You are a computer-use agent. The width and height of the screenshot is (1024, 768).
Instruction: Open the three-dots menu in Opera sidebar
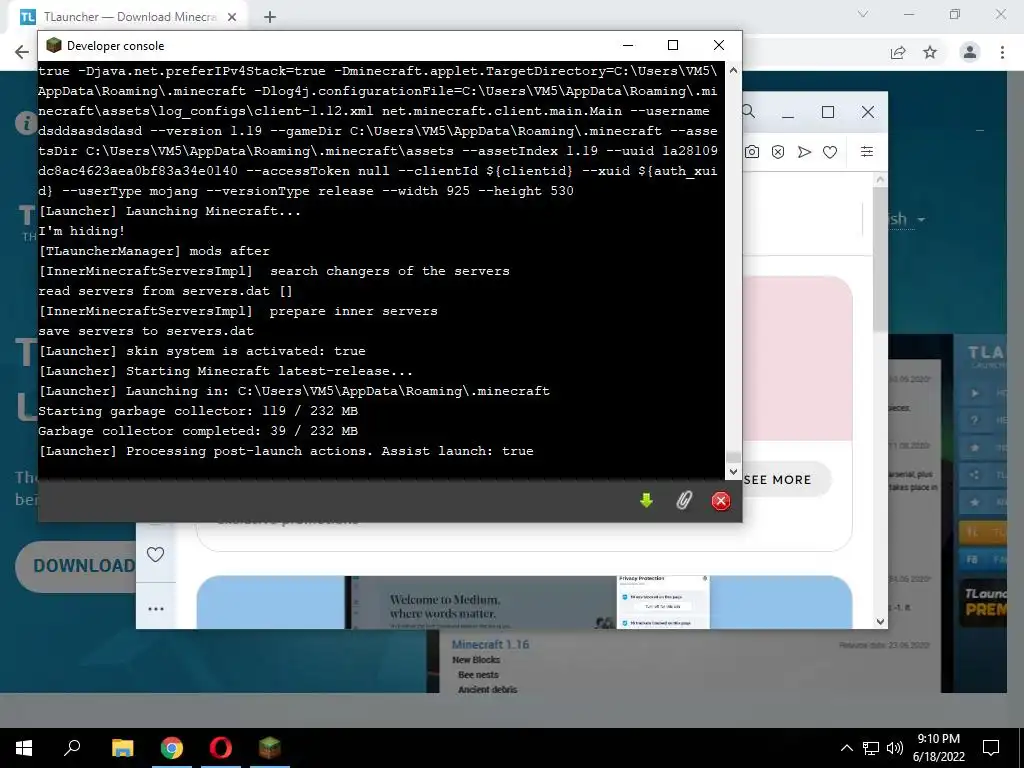pyautogui.click(x=155, y=609)
